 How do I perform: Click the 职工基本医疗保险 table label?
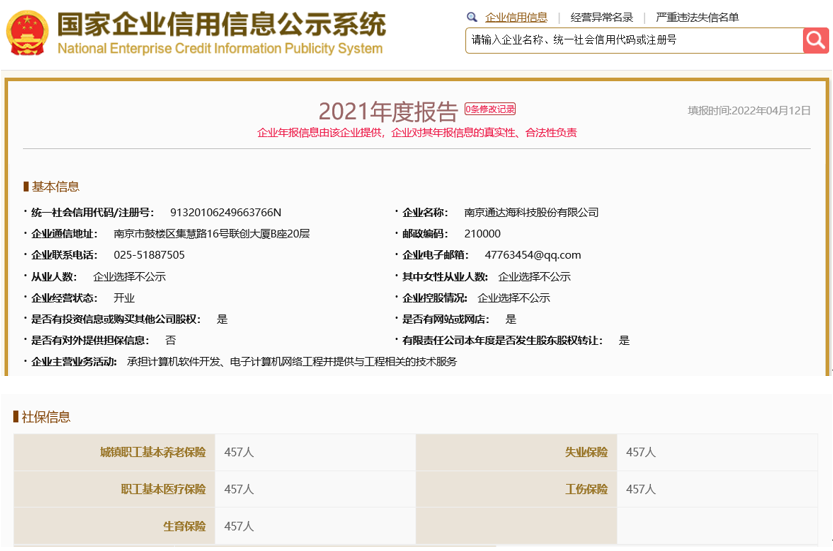tap(163, 489)
